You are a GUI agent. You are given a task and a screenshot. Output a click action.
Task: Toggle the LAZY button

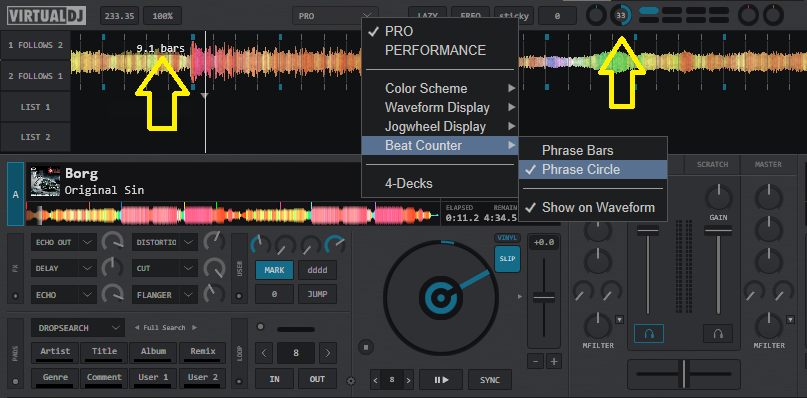(427, 15)
